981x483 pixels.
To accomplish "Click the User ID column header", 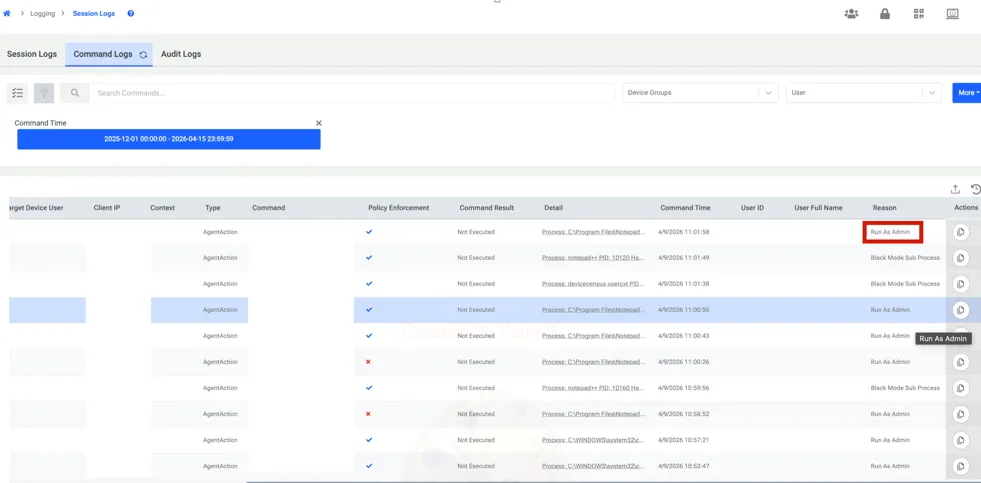I will [752, 208].
